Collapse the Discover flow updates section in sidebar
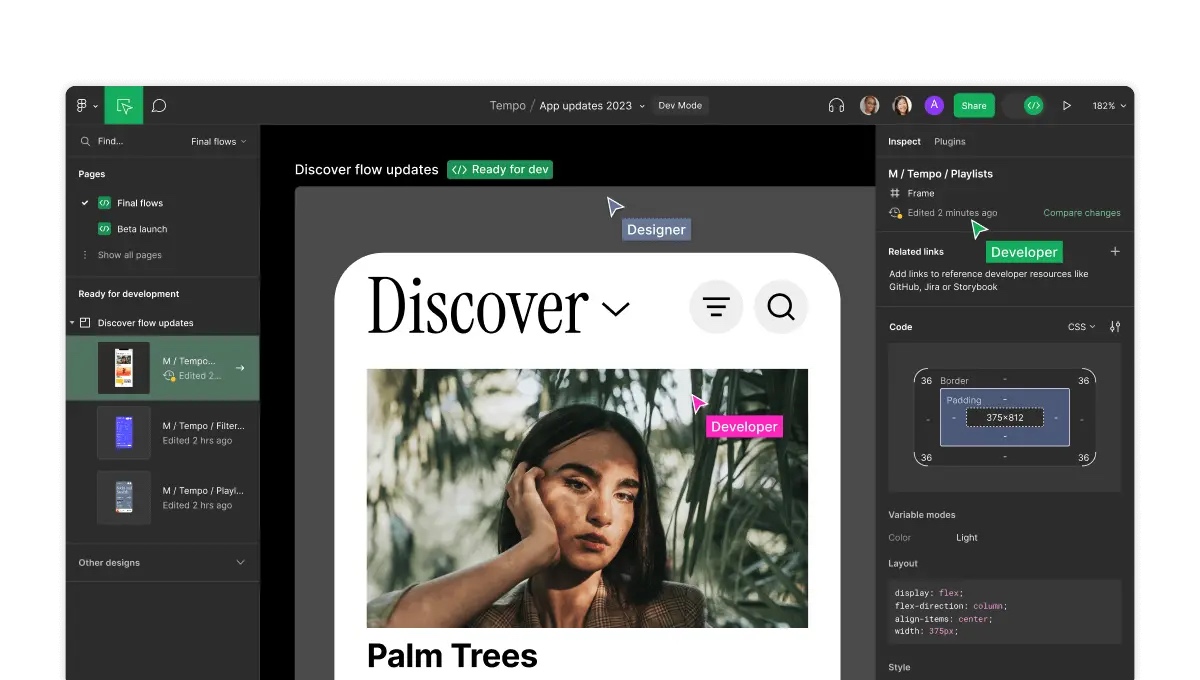 click(x=72, y=323)
